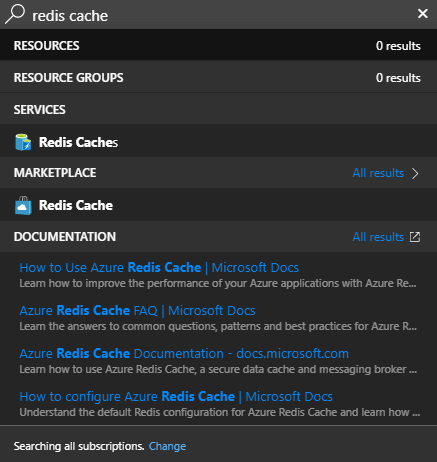Open How to configure Azure Redis Cache
The image size is (437, 462).
(176, 397)
